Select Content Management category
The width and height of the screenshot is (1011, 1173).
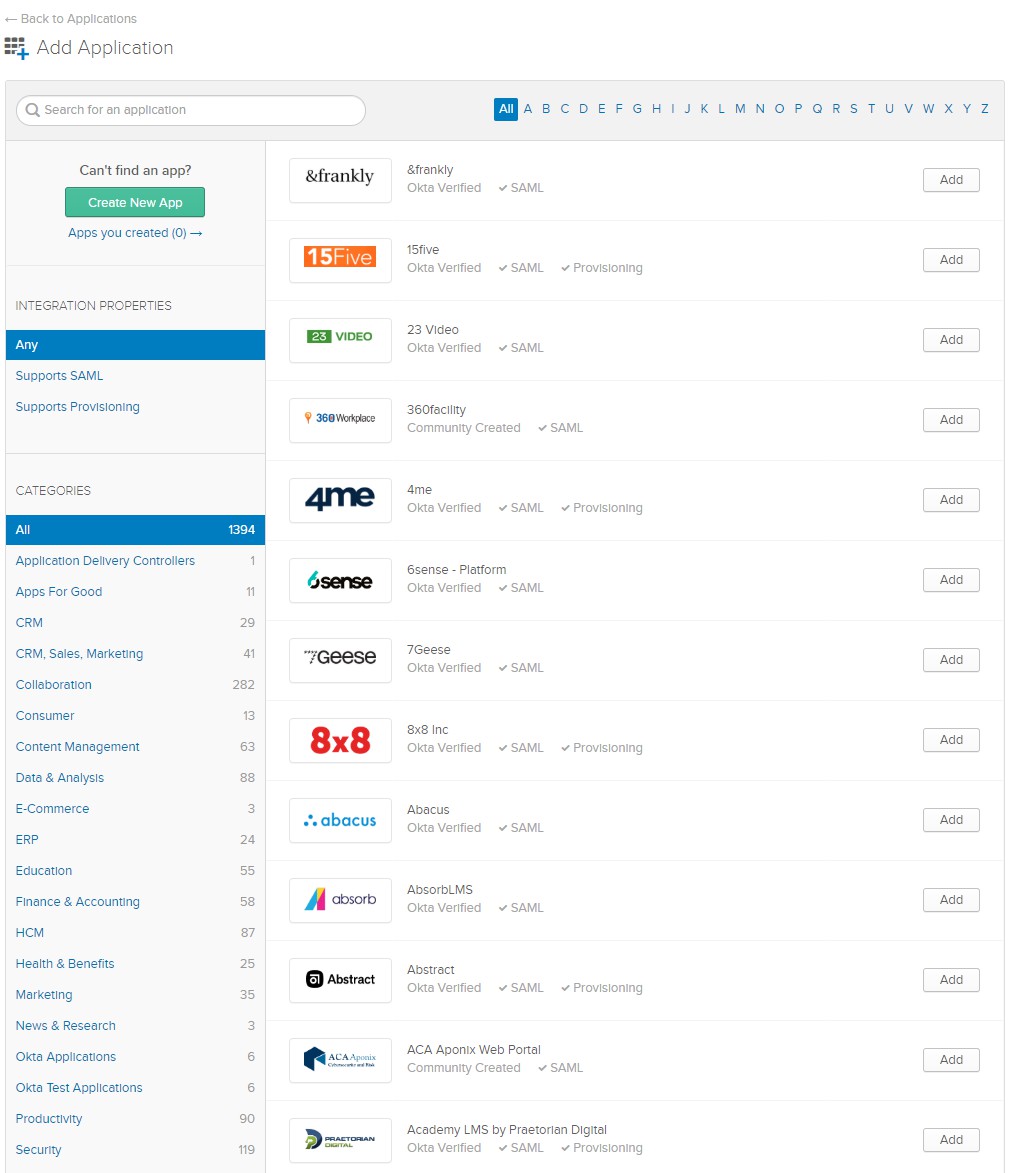point(135,747)
